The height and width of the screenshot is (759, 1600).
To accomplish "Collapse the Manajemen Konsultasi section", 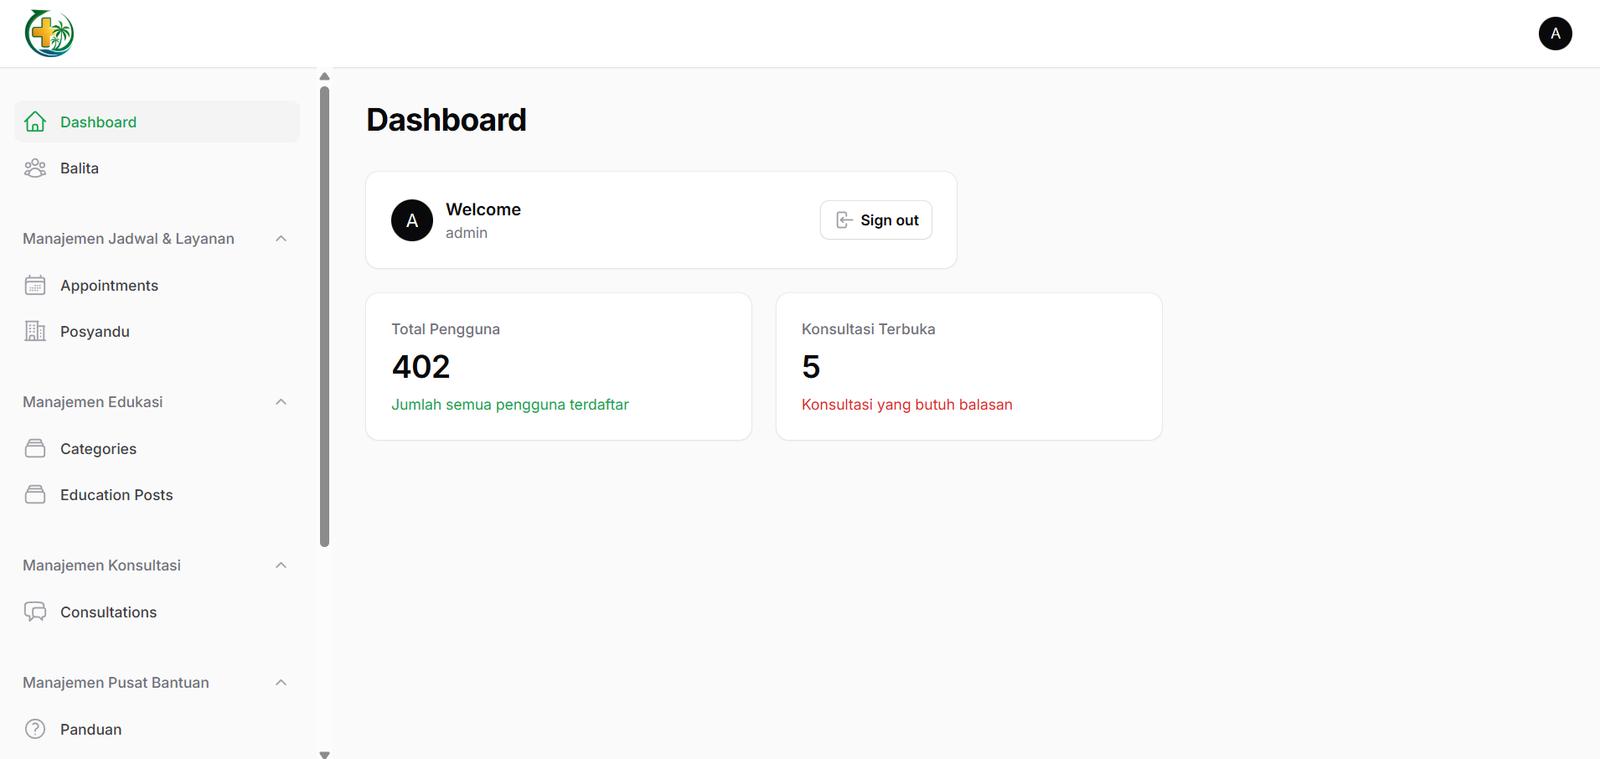I will point(281,565).
